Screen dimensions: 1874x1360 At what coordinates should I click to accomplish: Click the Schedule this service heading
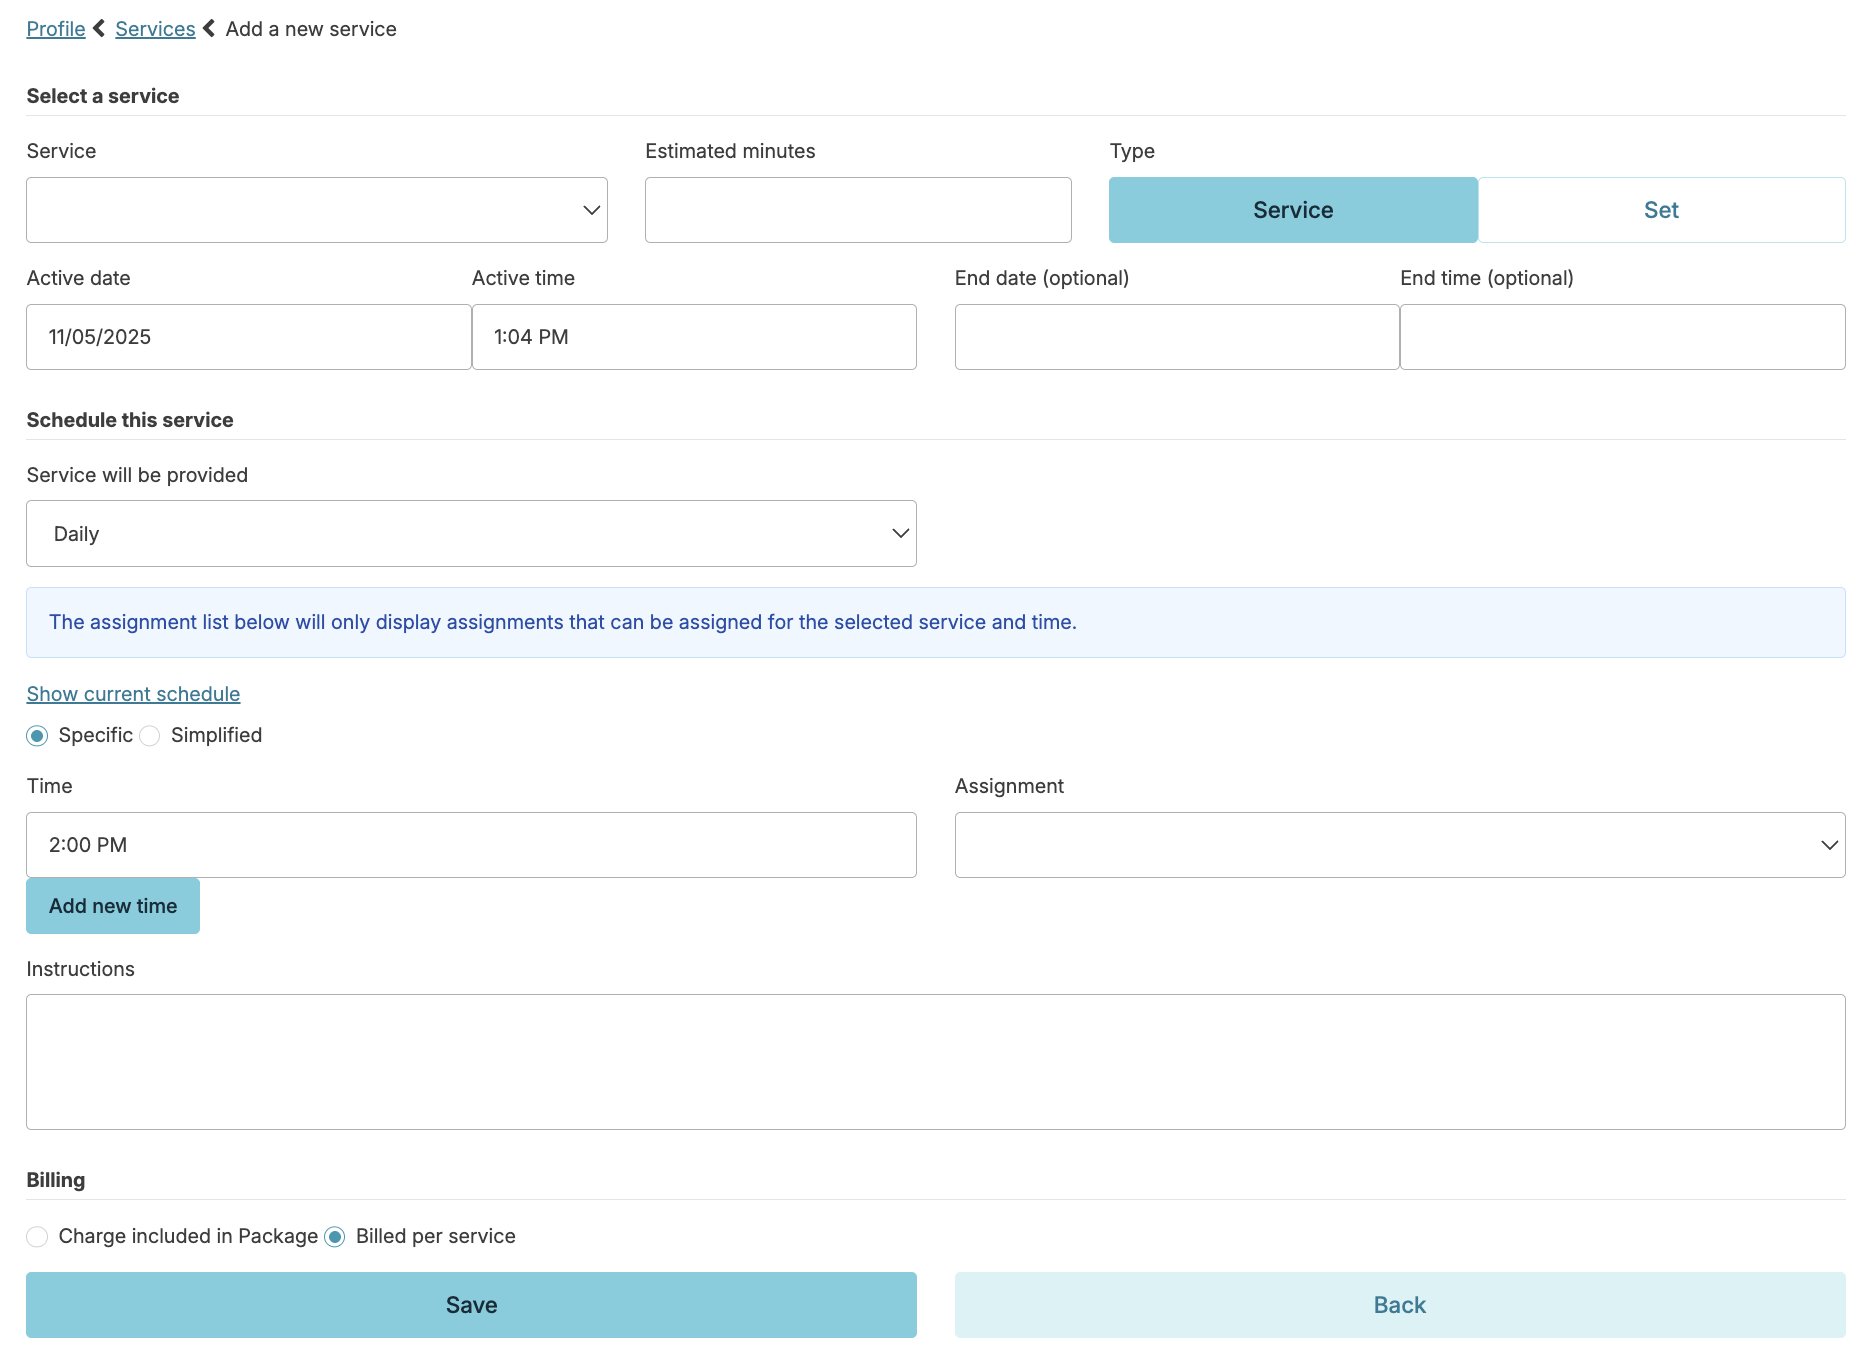pos(130,420)
